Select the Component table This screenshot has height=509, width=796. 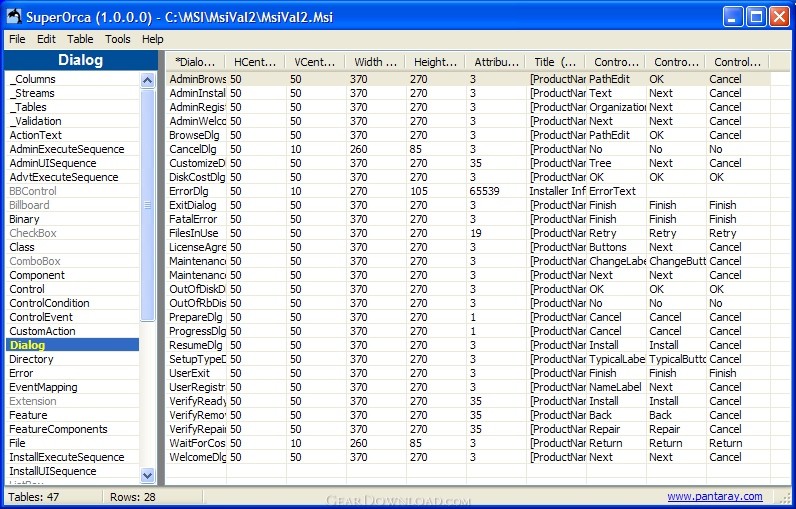click(x=72, y=275)
